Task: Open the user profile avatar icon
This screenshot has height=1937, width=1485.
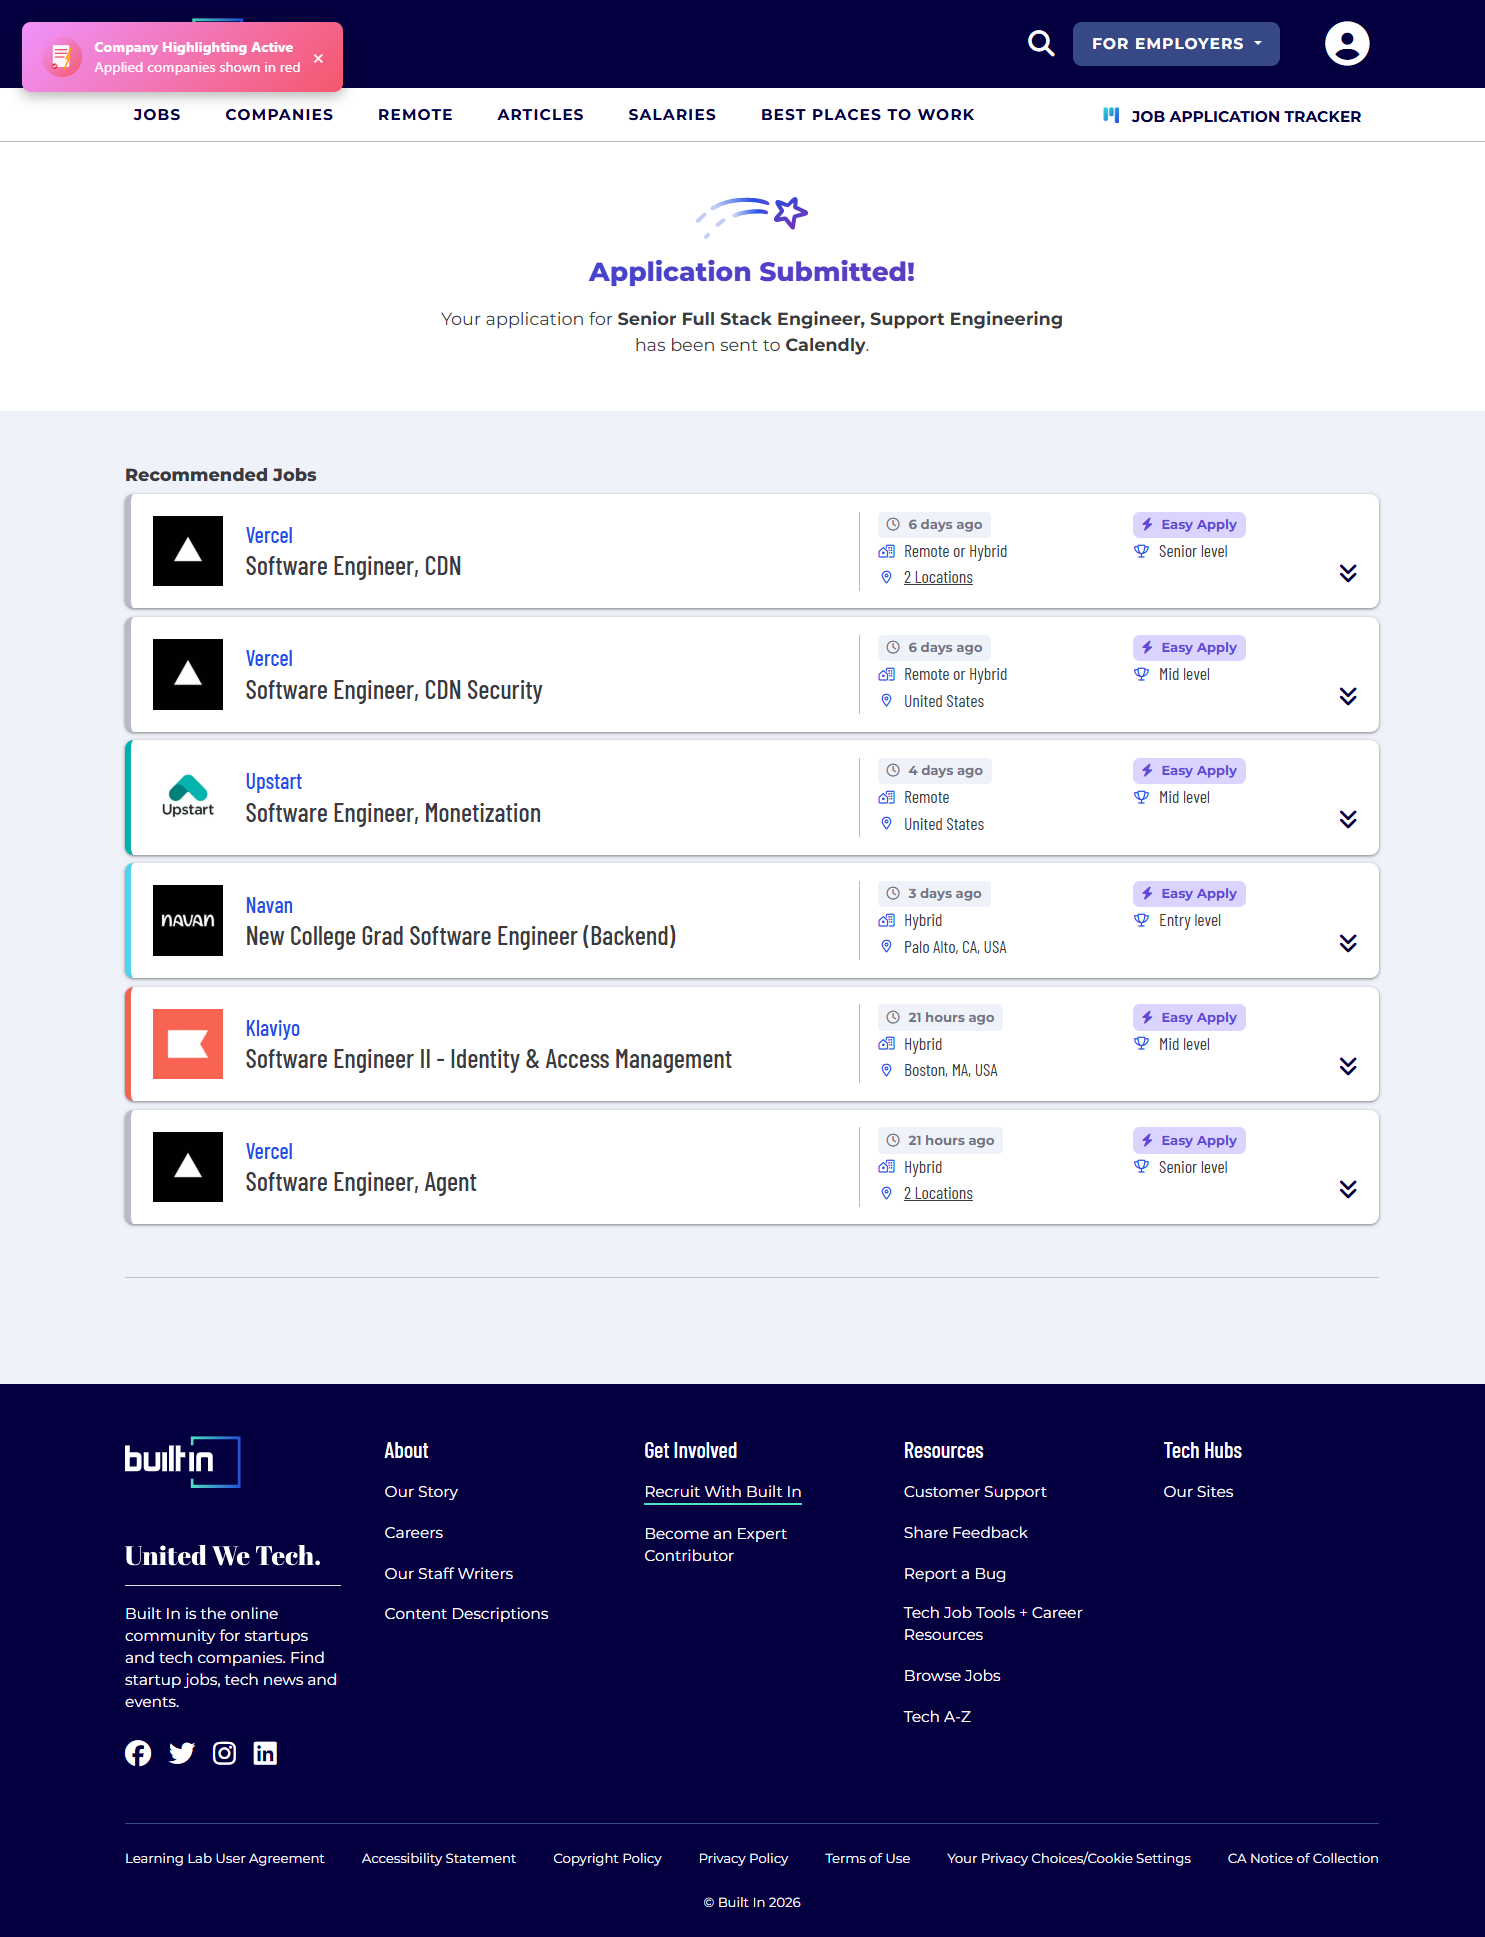Action: (x=1346, y=44)
